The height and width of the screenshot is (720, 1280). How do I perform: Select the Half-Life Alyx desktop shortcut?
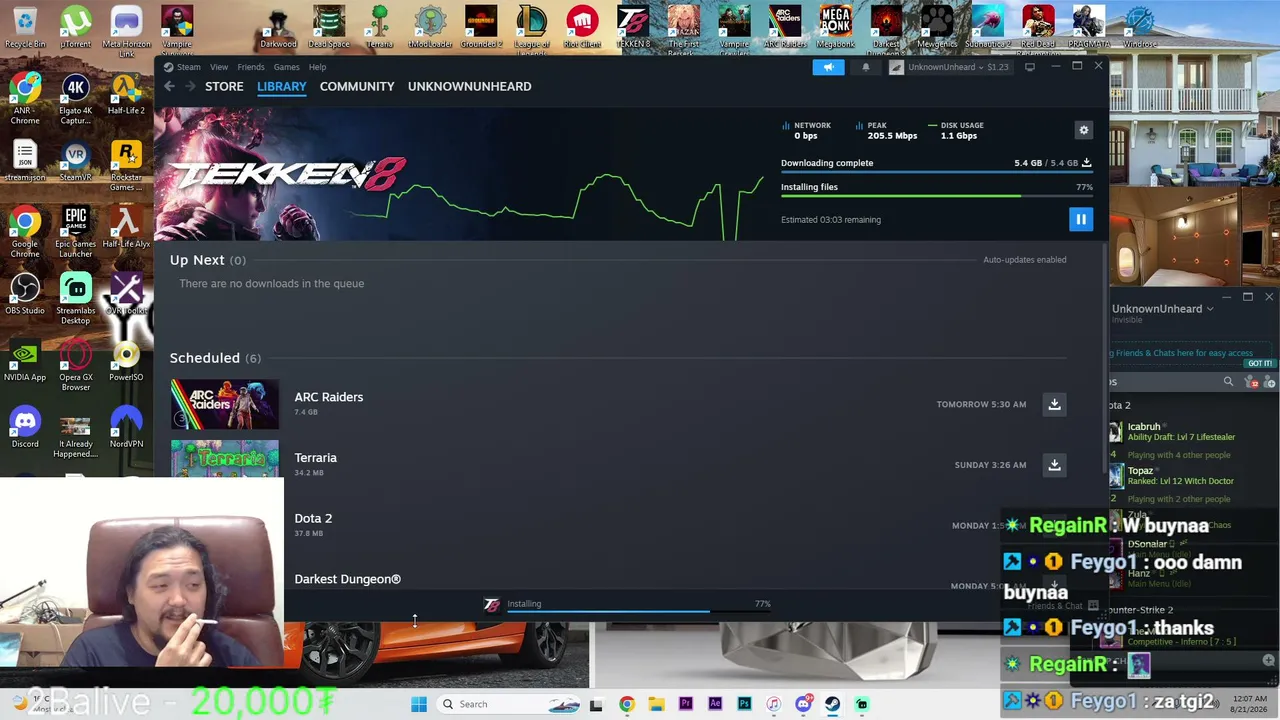pos(126,227)
